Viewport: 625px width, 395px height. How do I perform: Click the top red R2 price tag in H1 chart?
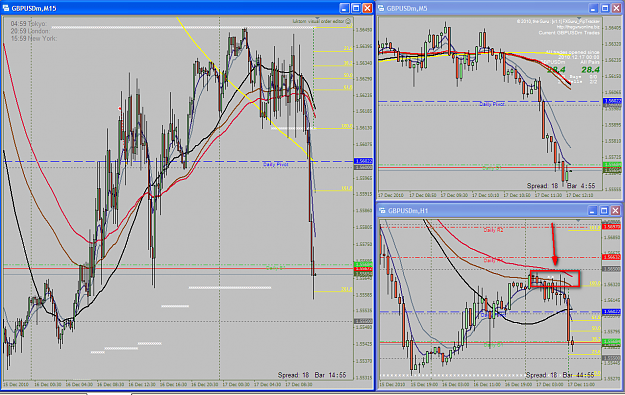[611, 227]
